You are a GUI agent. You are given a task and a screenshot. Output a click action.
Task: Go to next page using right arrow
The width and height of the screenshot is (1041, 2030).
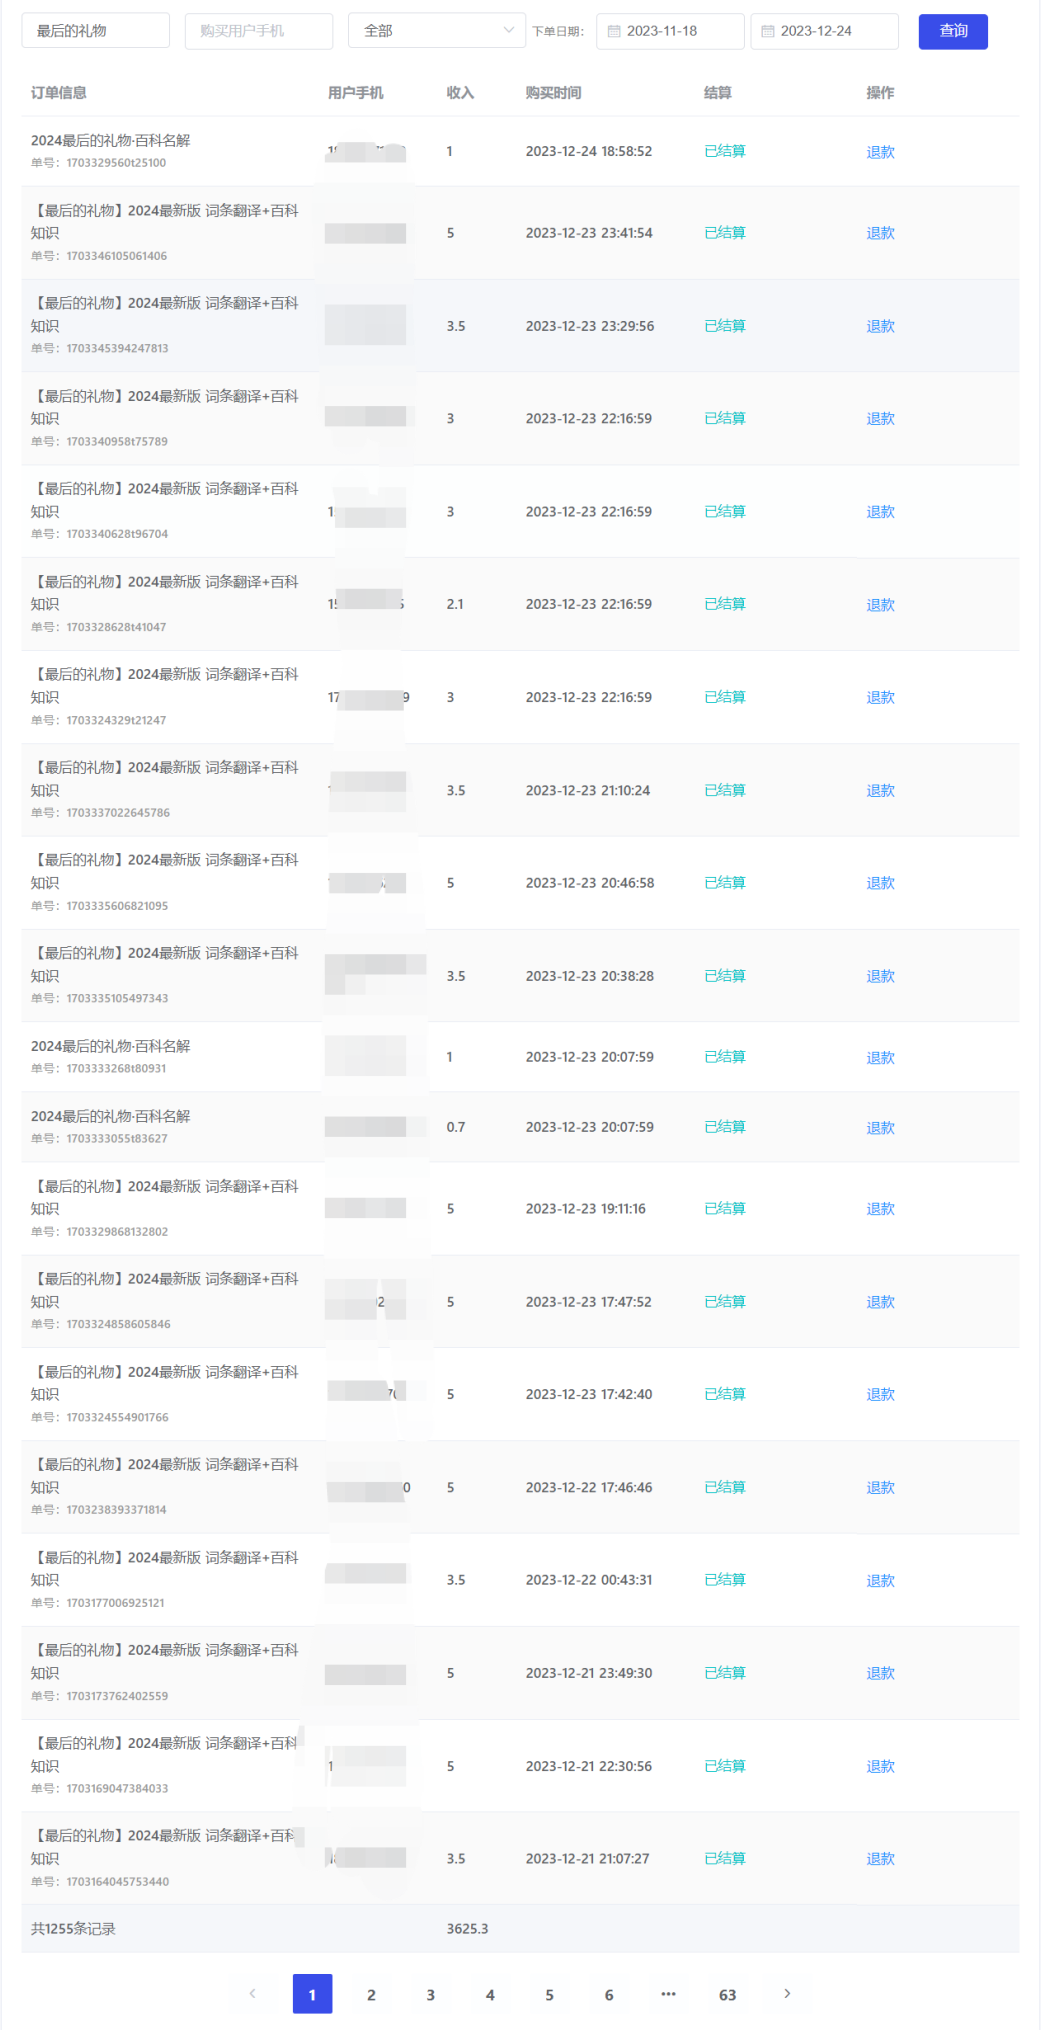(787, 1993)
